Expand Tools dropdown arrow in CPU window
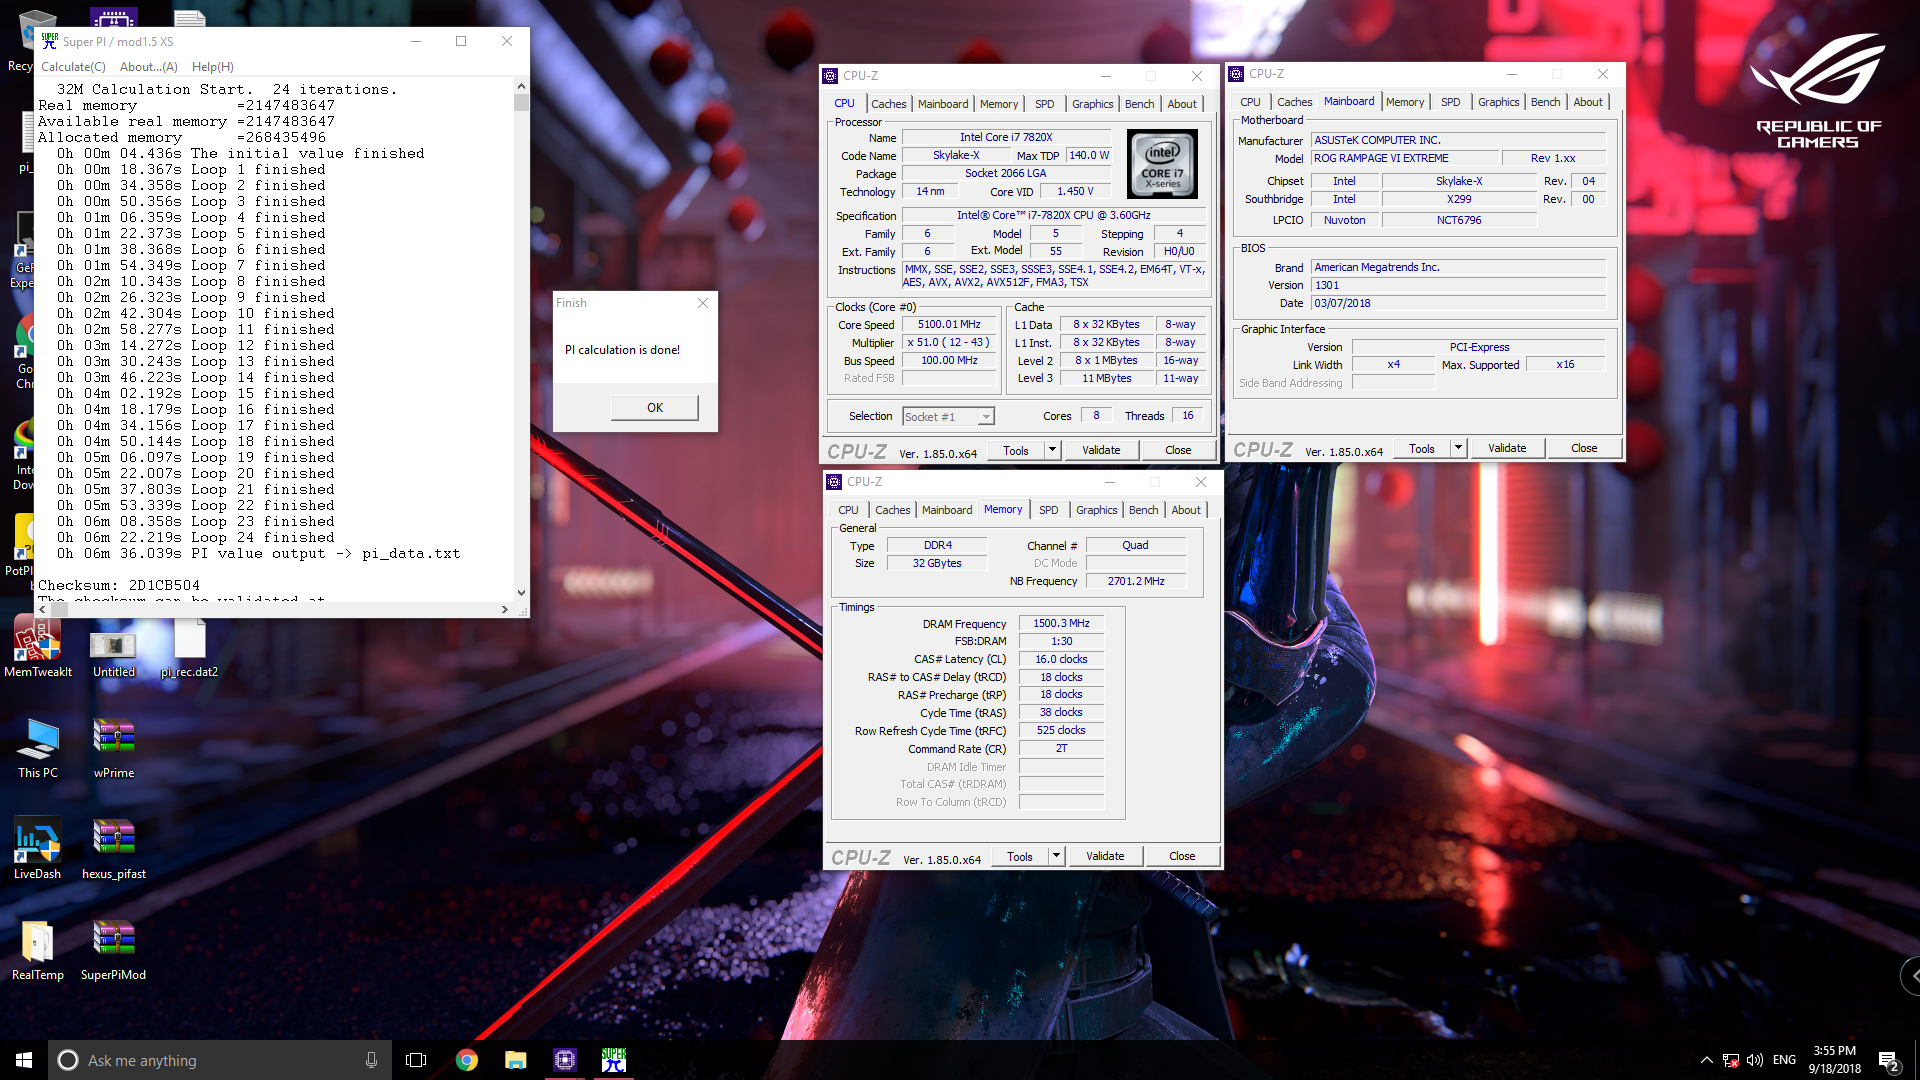This screenshot has height=1080, width=1920. click(x=1052, y=450)
